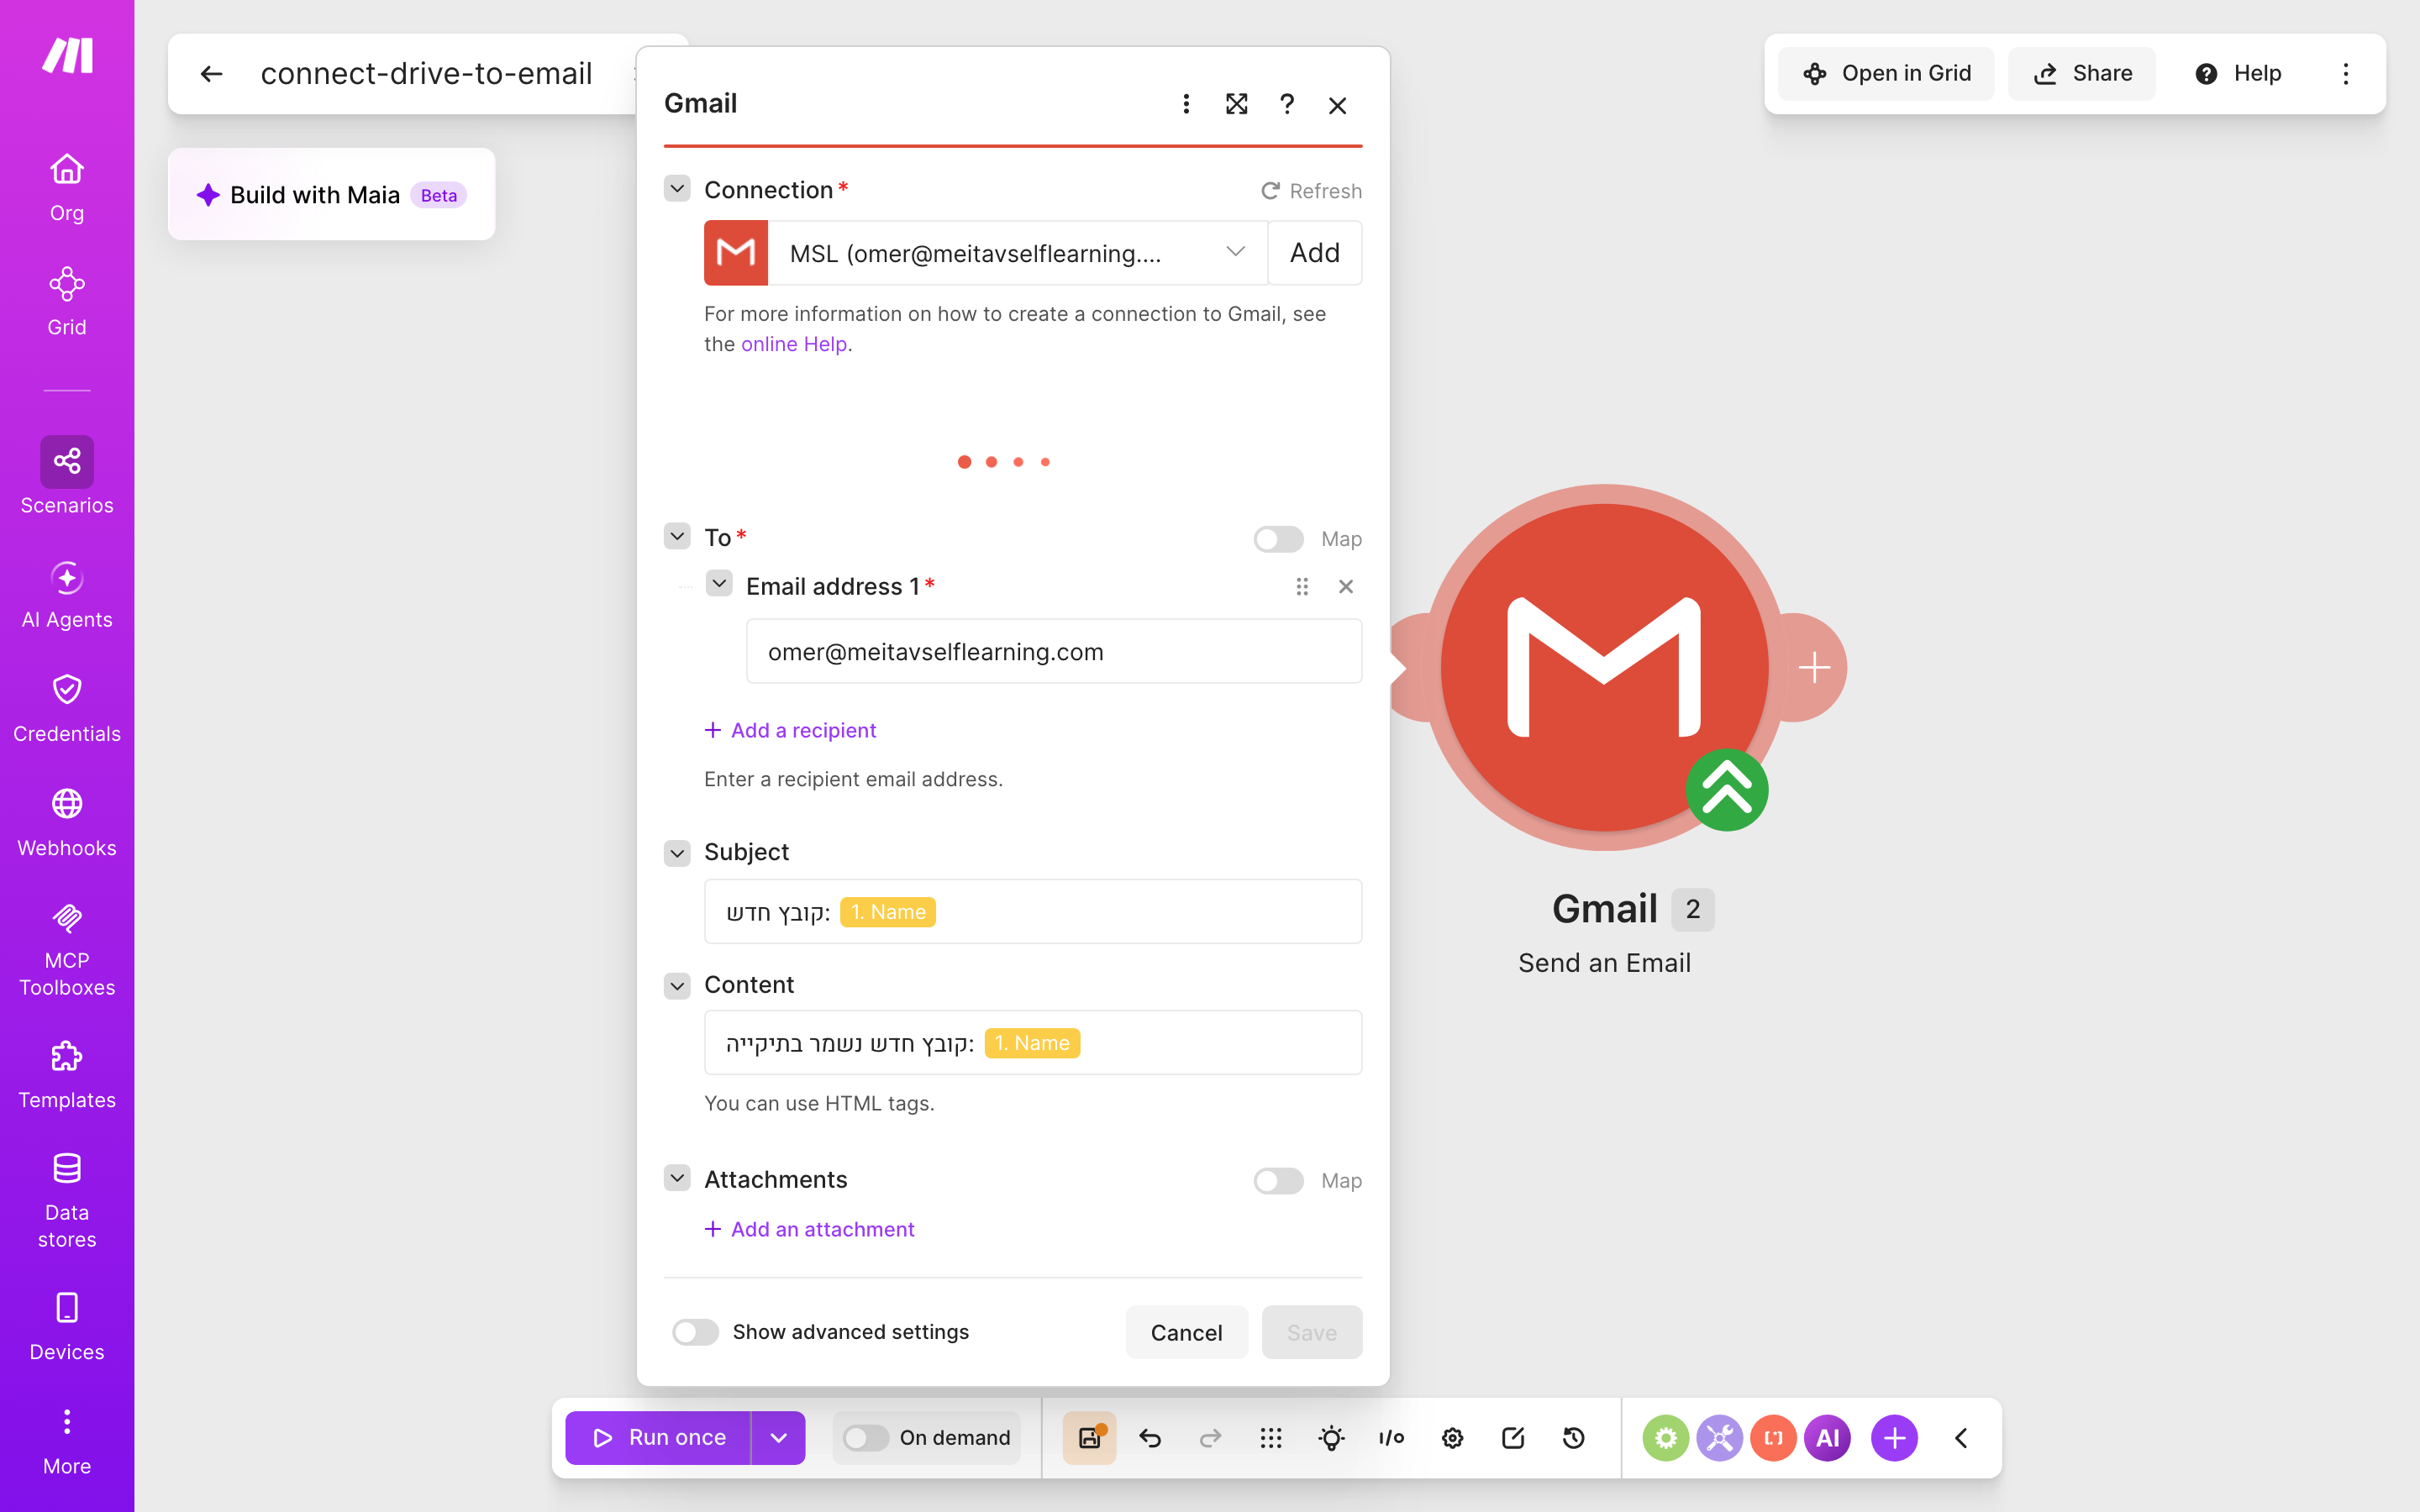Open AI Agents in the sidebar
Screen dimensions: 2420x1512
67,594
